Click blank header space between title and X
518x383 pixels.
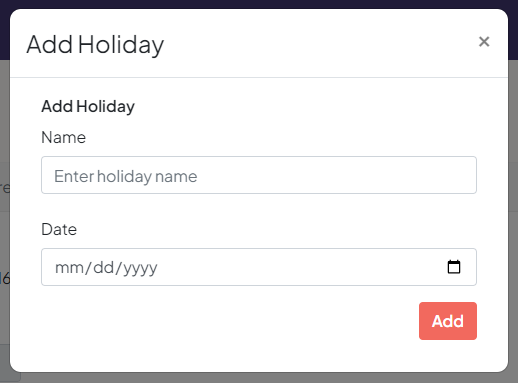320,43
